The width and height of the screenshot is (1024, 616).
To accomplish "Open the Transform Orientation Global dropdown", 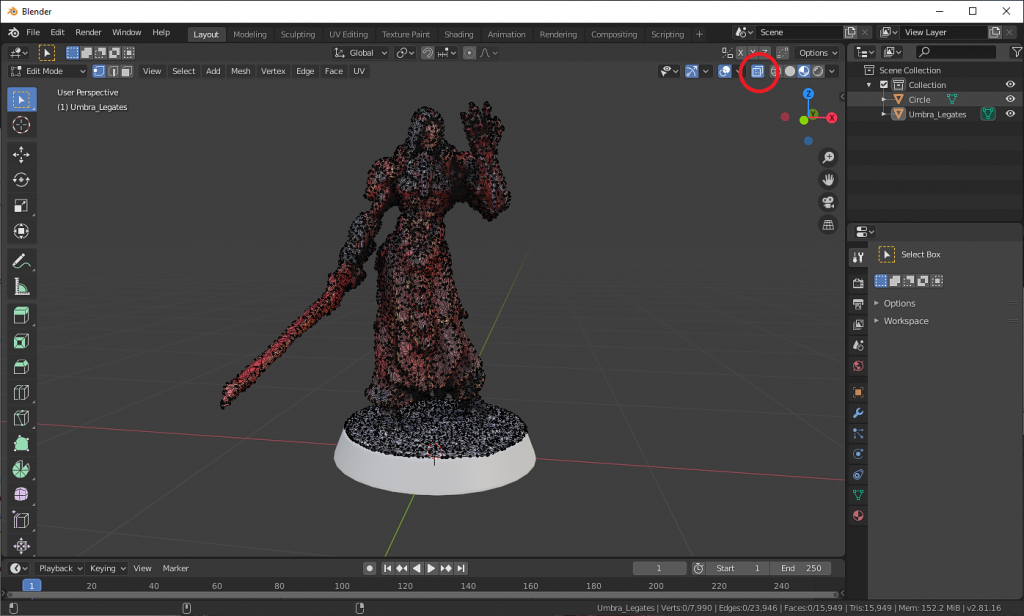I will 359,52.
